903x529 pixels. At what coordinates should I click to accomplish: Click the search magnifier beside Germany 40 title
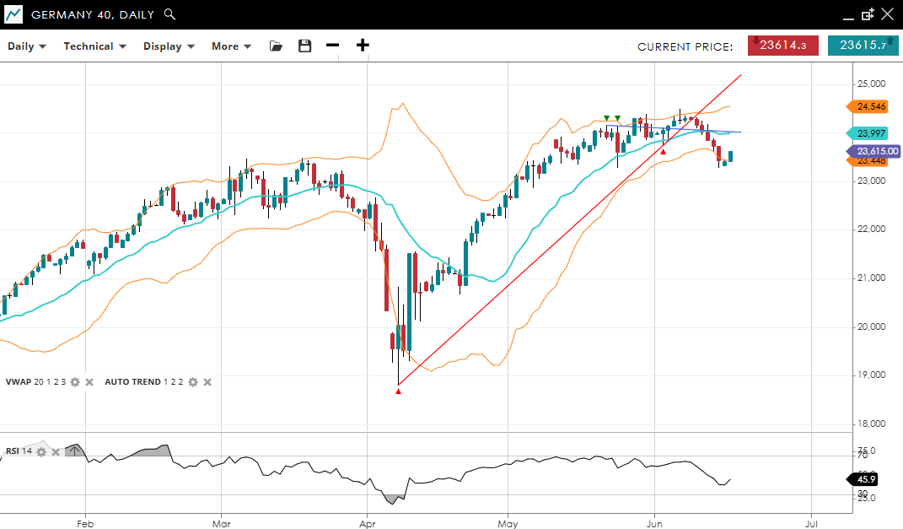tap(170, 15)
